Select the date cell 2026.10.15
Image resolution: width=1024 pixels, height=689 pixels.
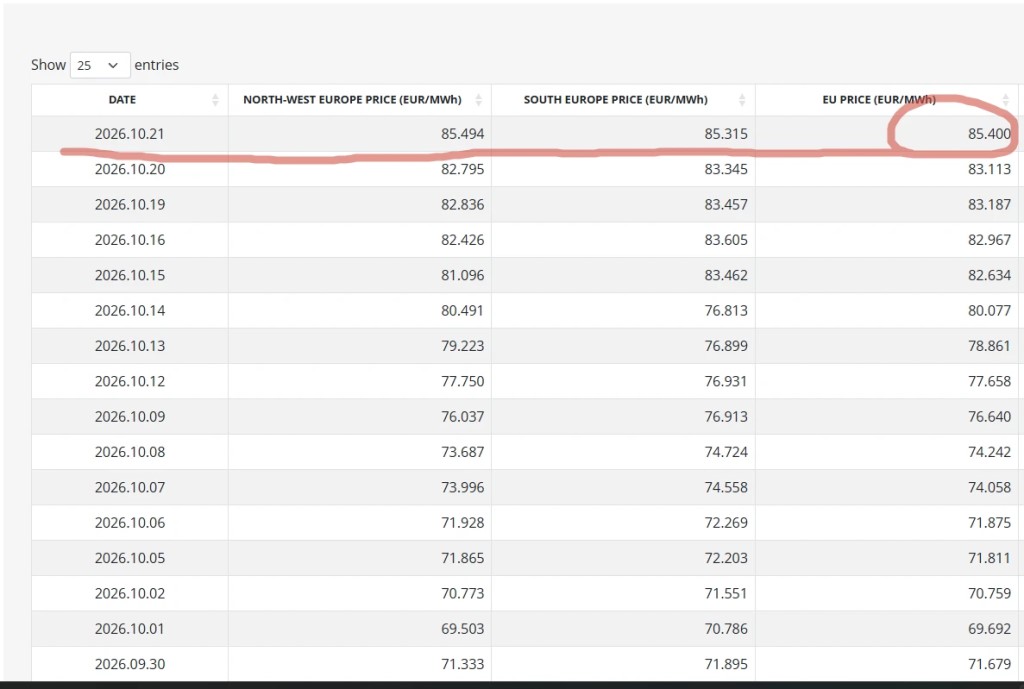coord(130,275)
